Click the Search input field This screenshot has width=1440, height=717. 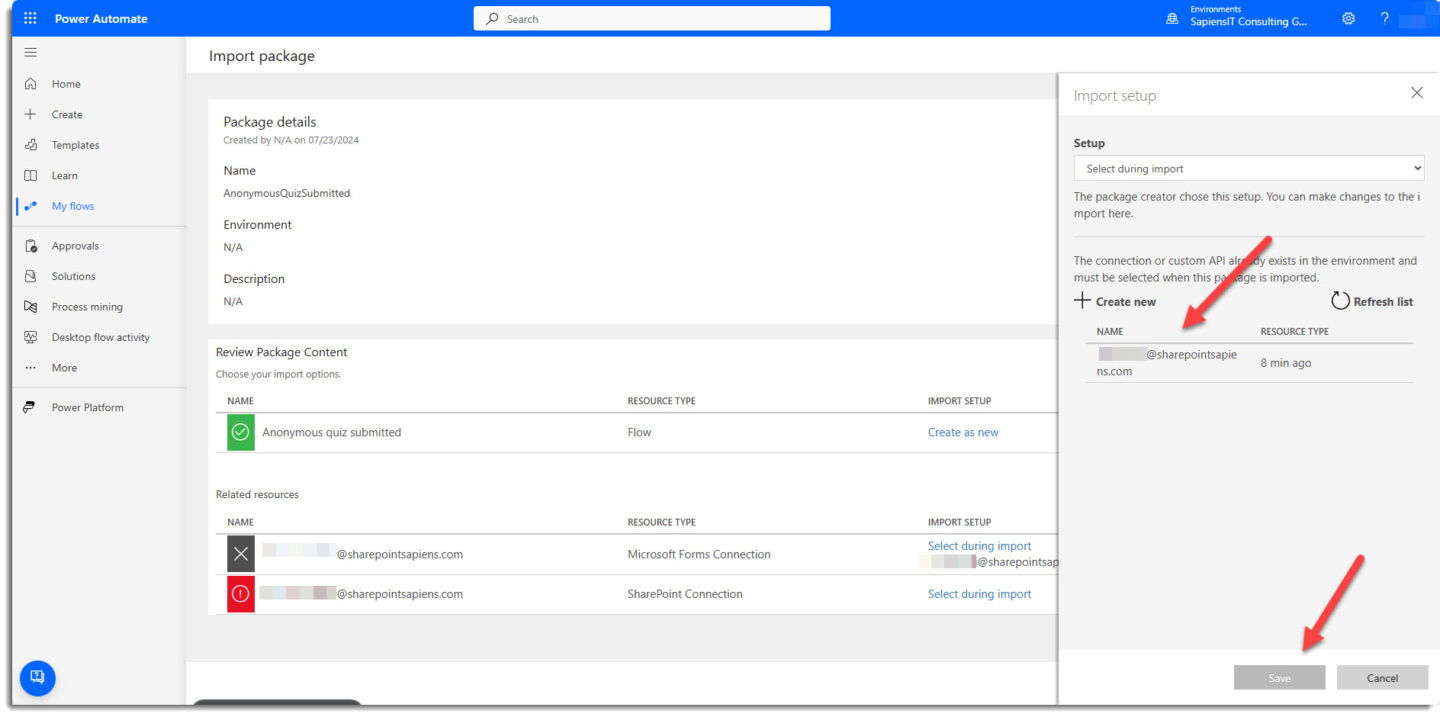point(652,19)
